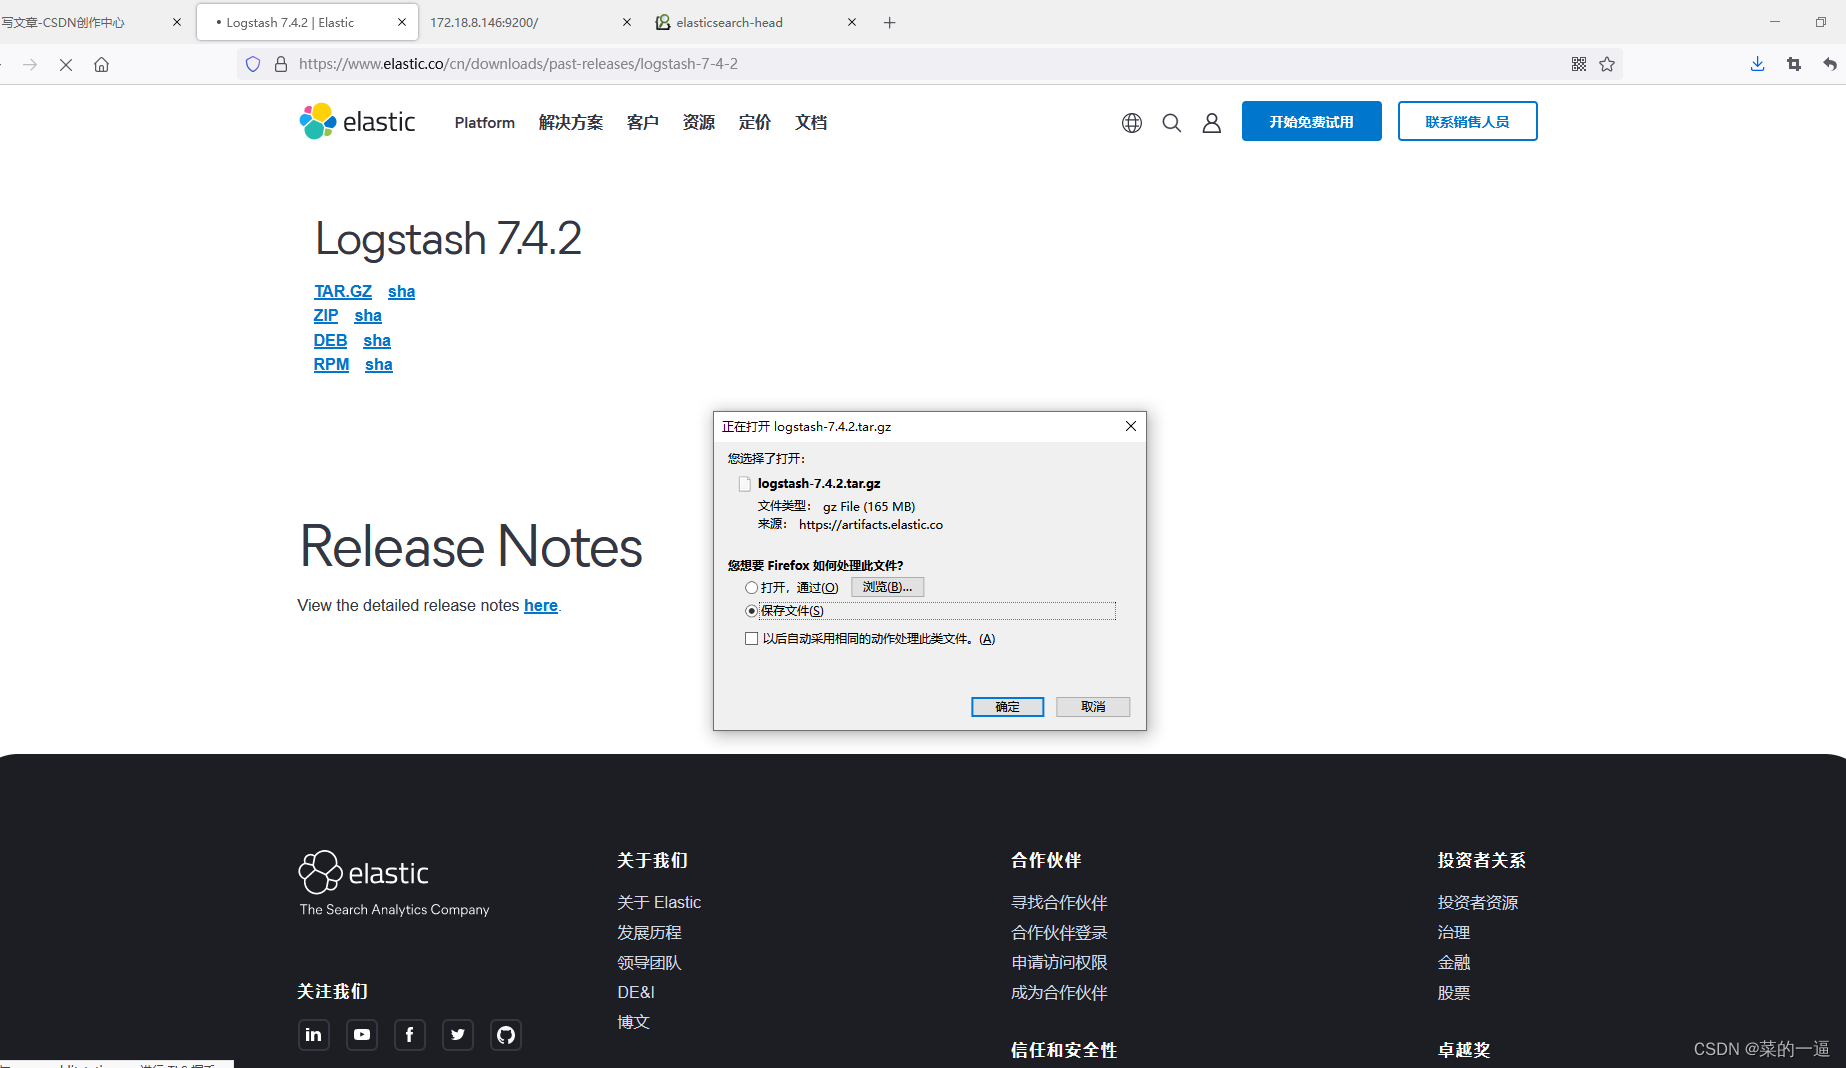Click the search magnifier icon in the Elastic header

pos(1171,122)
